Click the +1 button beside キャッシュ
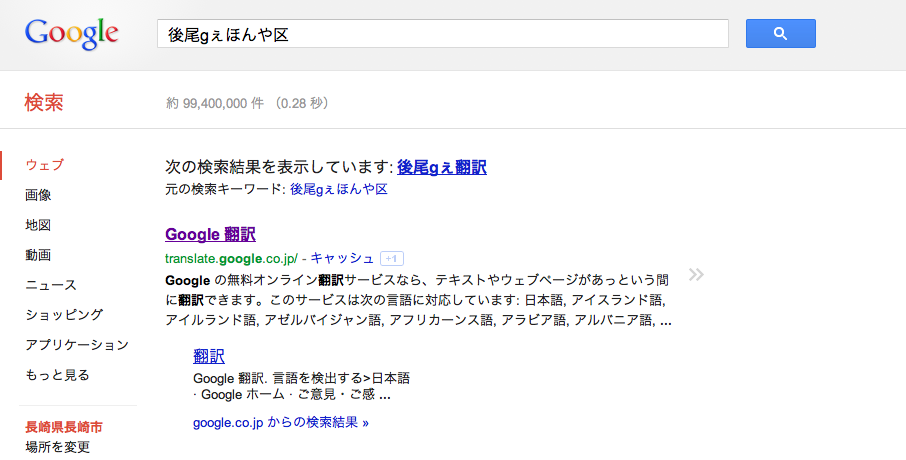Image resolution: width=906 pixels, height=460 pixels. (x=392, y=258)
